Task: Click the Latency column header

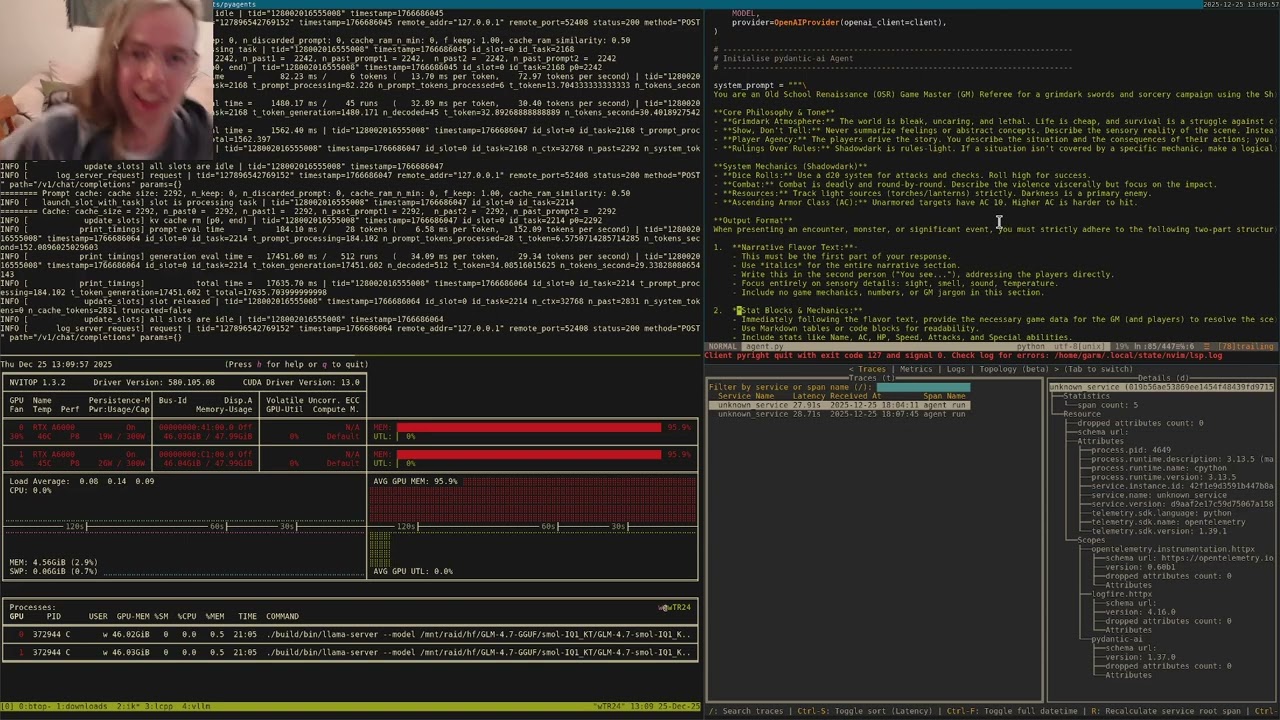Action: pos(808,396)
